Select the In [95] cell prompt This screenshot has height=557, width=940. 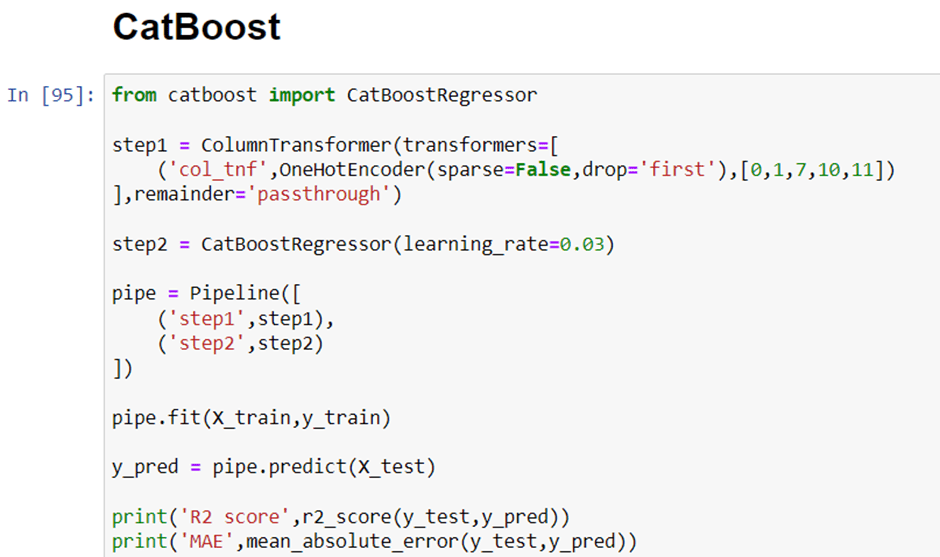[51, 95]
